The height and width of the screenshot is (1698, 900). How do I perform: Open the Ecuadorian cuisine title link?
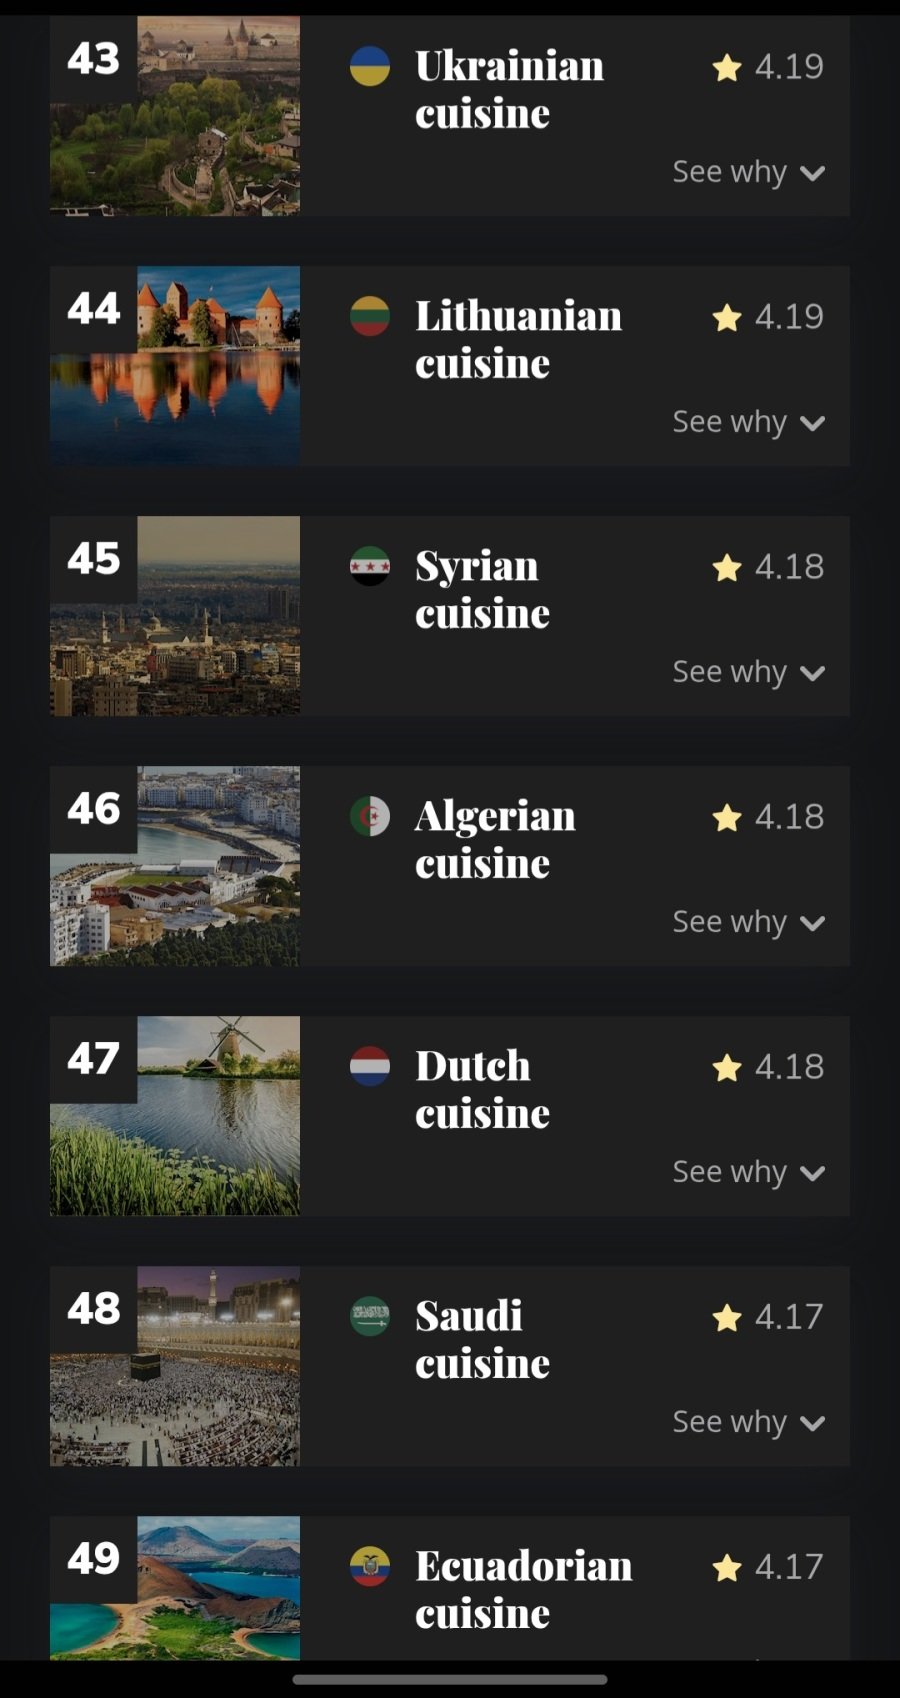point(523,1590)
